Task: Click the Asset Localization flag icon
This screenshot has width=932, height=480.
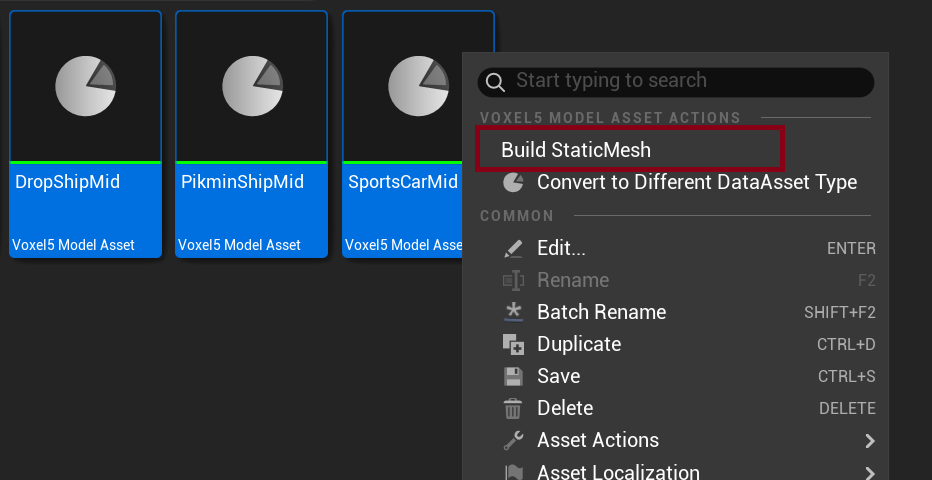Action: tap(512, 472)
